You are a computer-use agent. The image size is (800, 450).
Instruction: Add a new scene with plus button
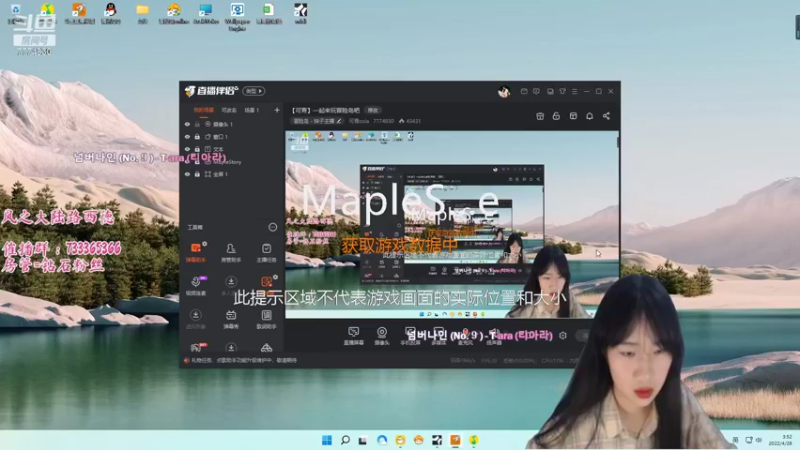277,110
